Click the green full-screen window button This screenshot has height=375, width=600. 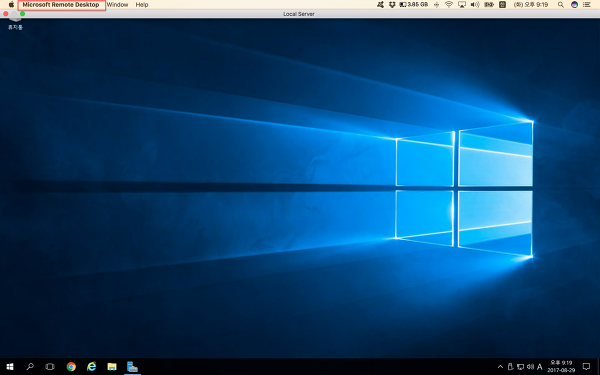coord(23,14)
